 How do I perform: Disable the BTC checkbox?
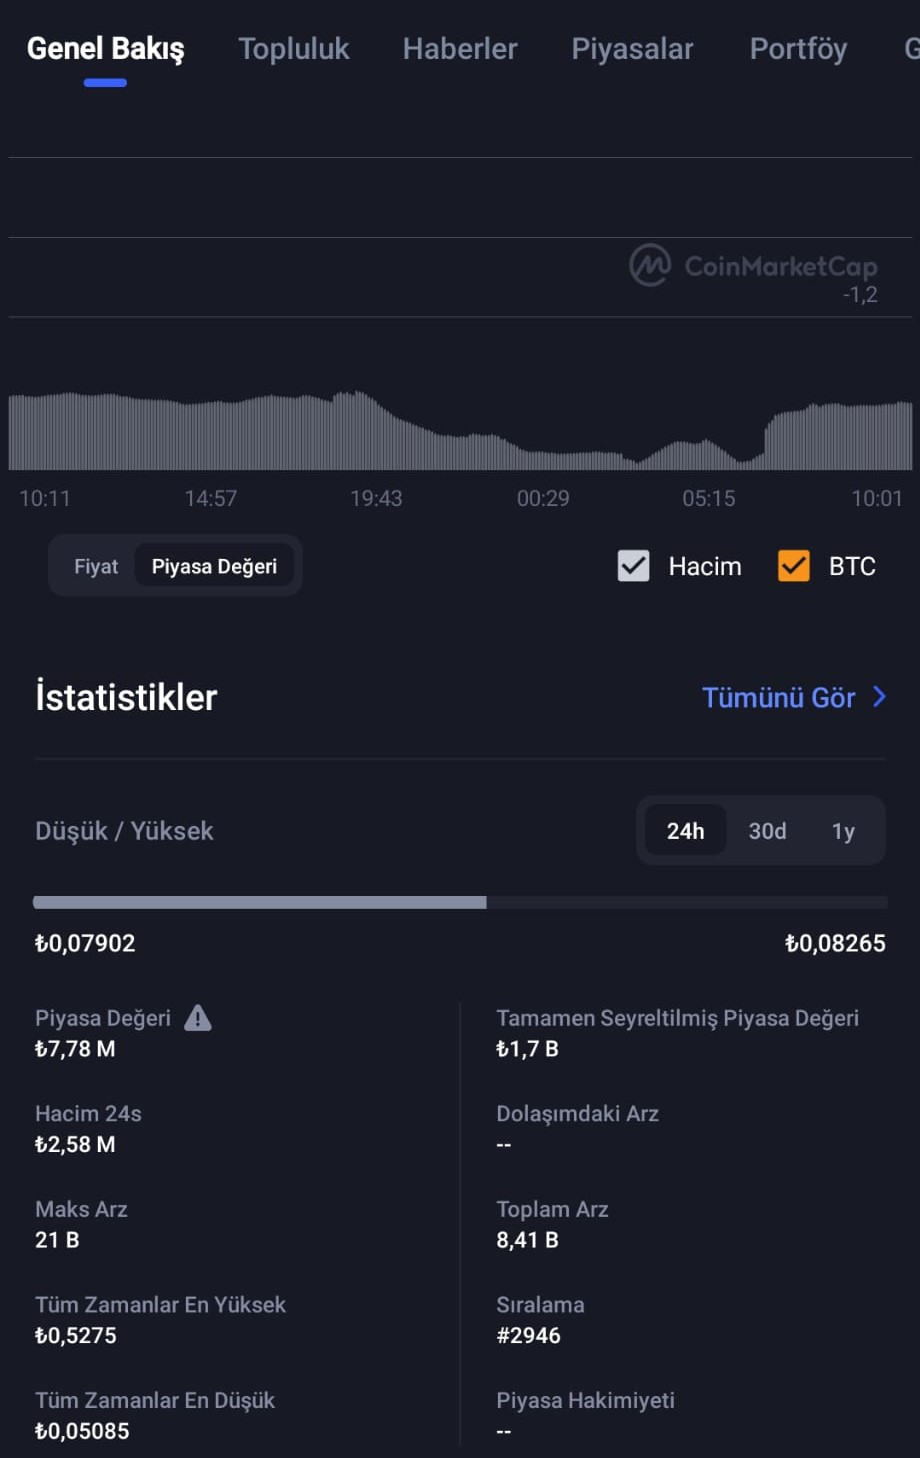pos(794,566)
